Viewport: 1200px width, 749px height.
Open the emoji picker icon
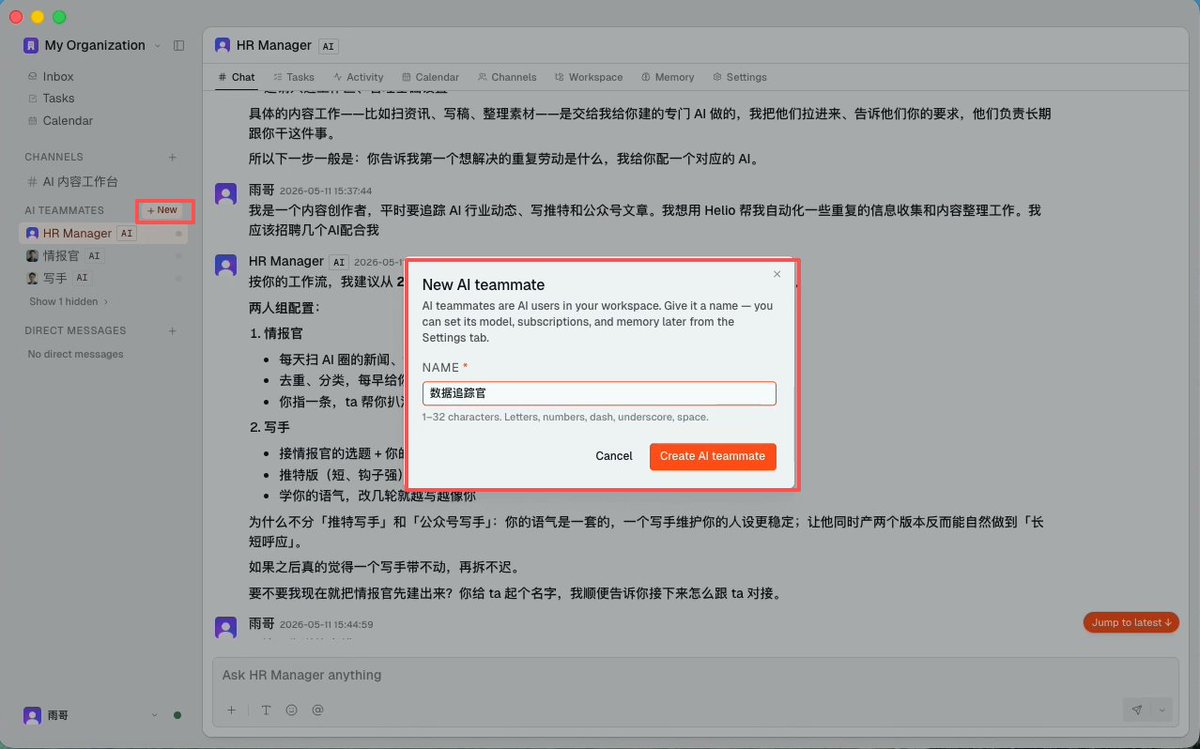click(292, 710)
